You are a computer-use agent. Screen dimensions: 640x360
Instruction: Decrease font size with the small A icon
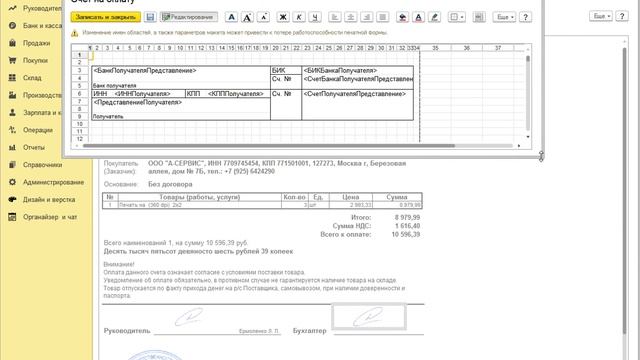tap(263, 17)
